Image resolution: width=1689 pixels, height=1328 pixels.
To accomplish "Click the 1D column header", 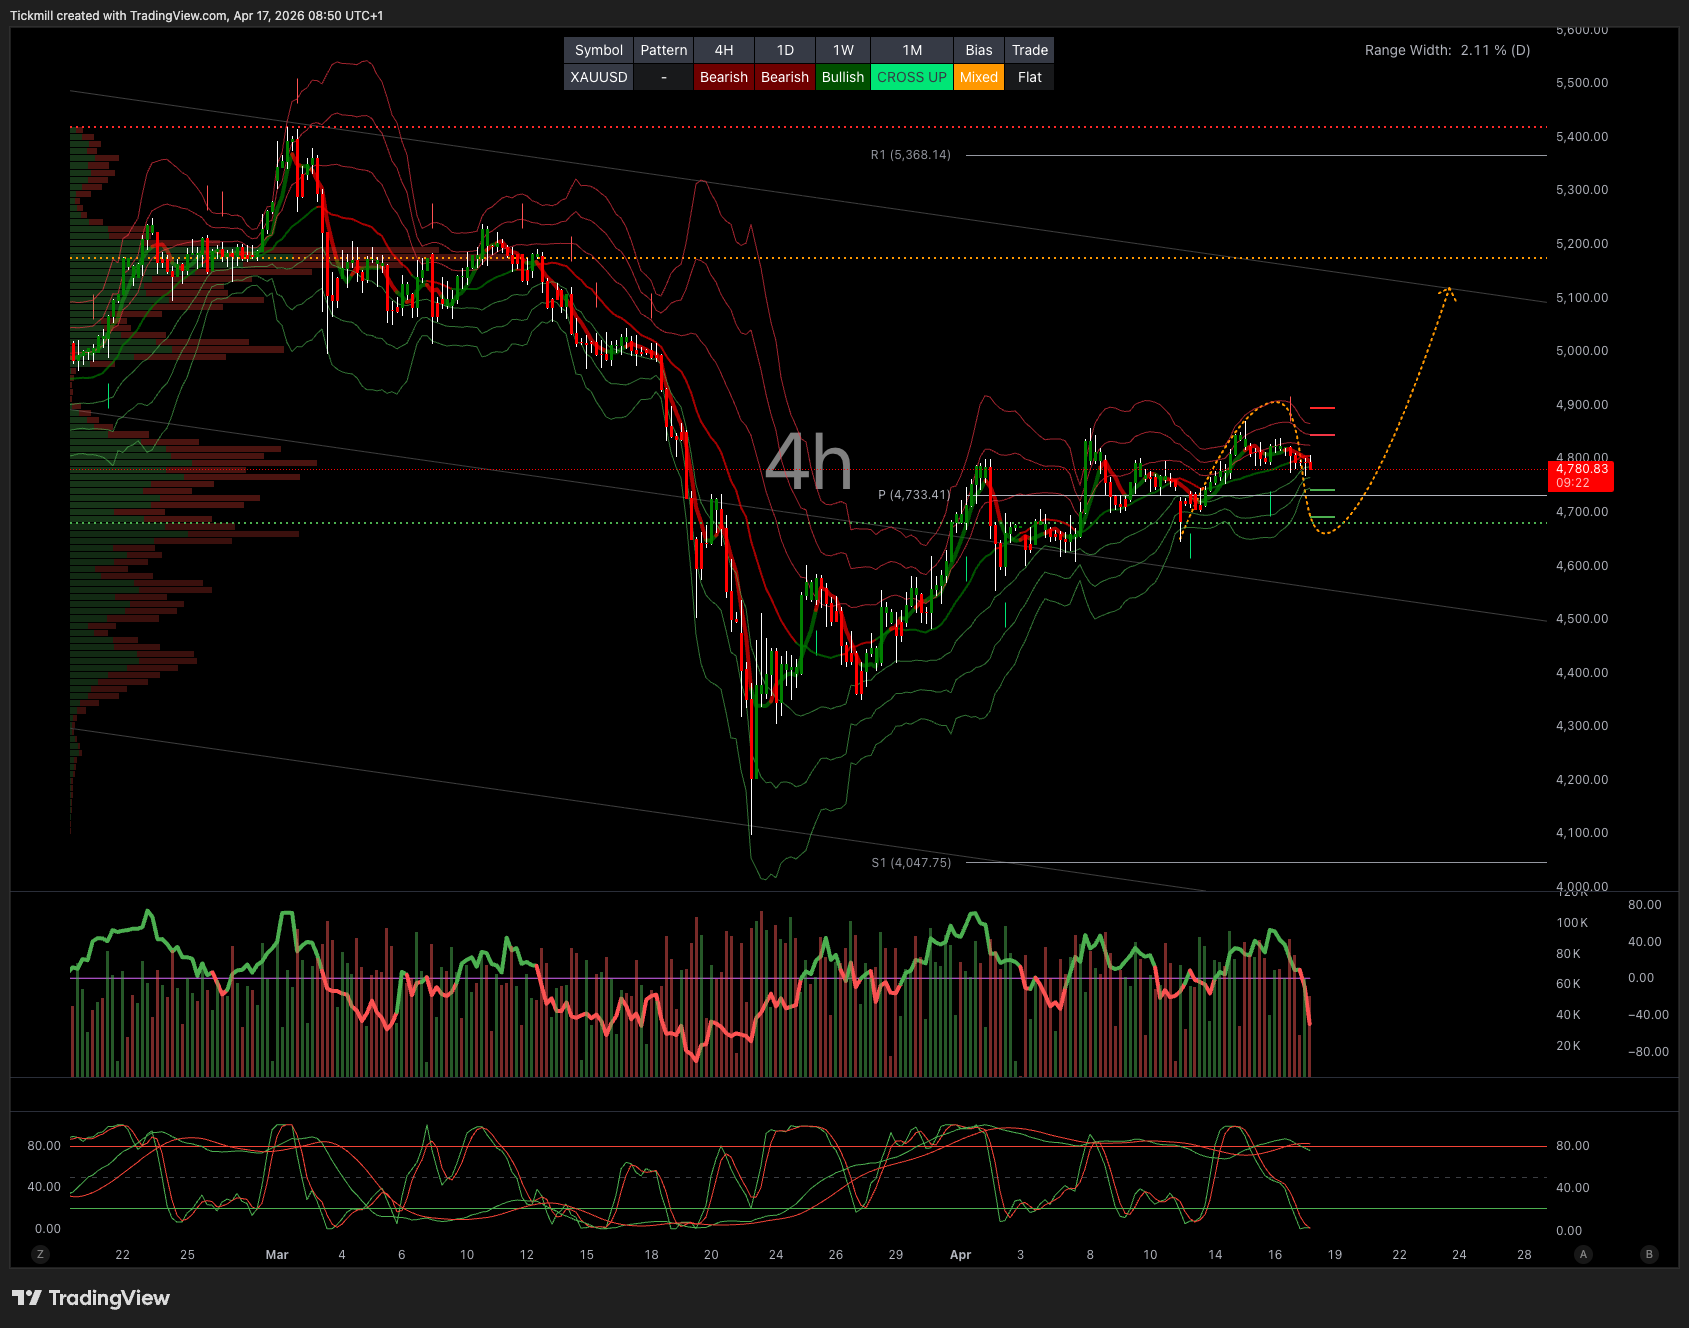I will click(x=785, y=50).
